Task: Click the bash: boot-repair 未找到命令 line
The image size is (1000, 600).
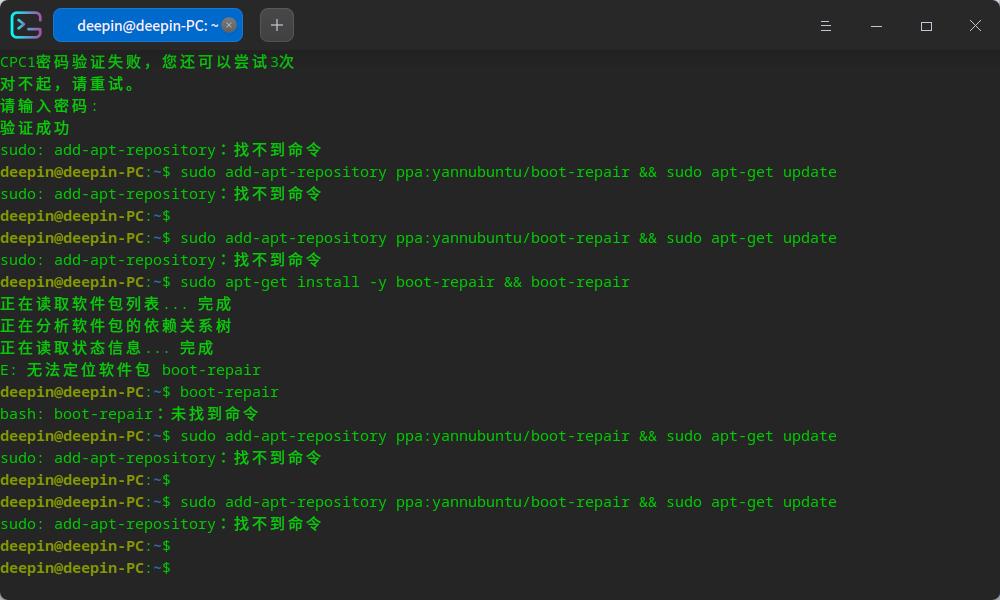Action: tap(130, 413)
